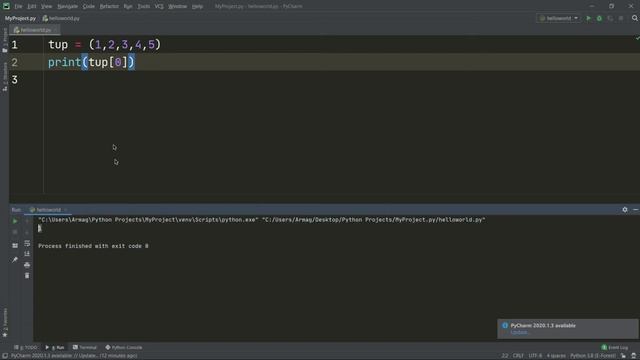Open Run panel settings gear
This screenshot has height=360, width=640.
[x=625, y=209]
